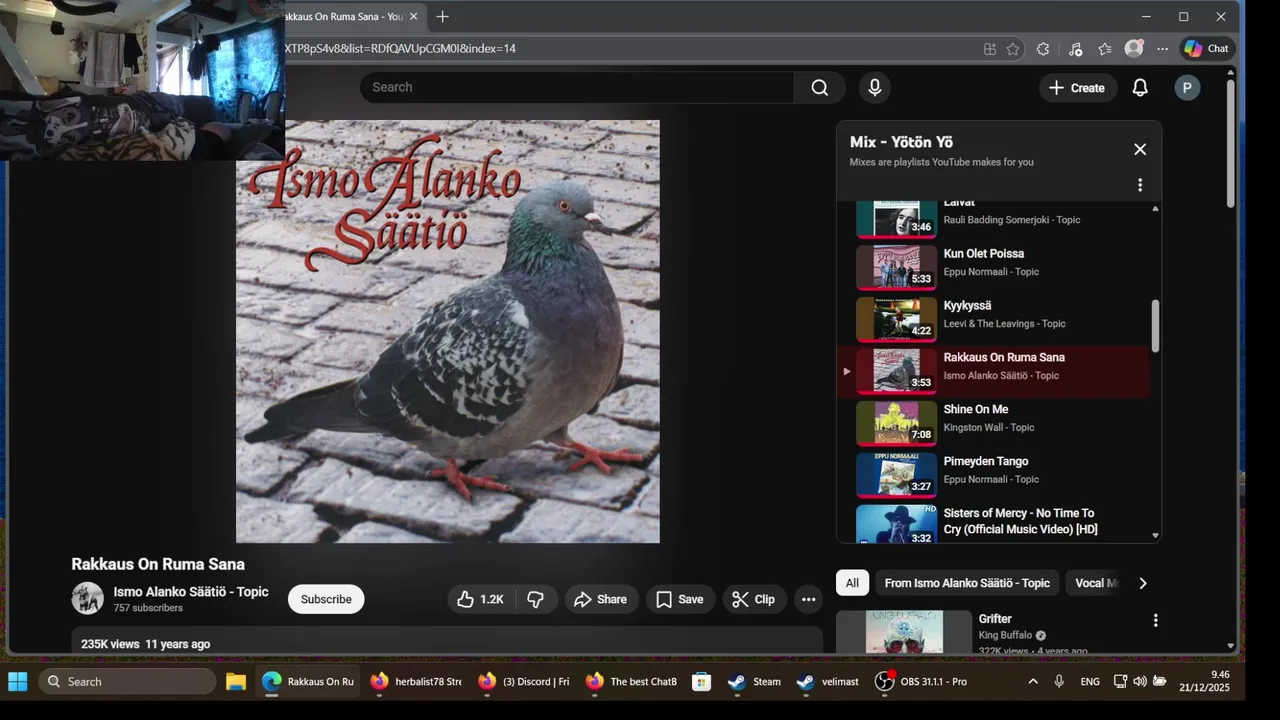Click the Shine On Me thumbnail
Image resolution: width=1280 pixels, height=720 pixels.
tap(896, 422)
